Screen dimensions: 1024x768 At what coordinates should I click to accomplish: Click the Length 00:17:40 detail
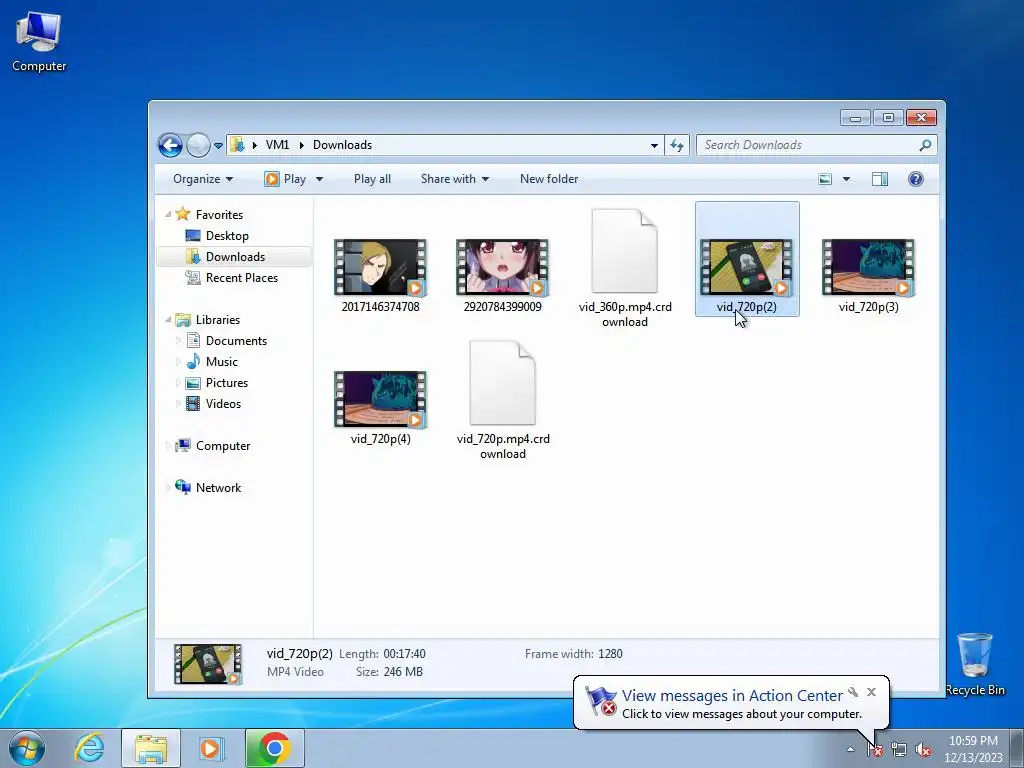382,654
